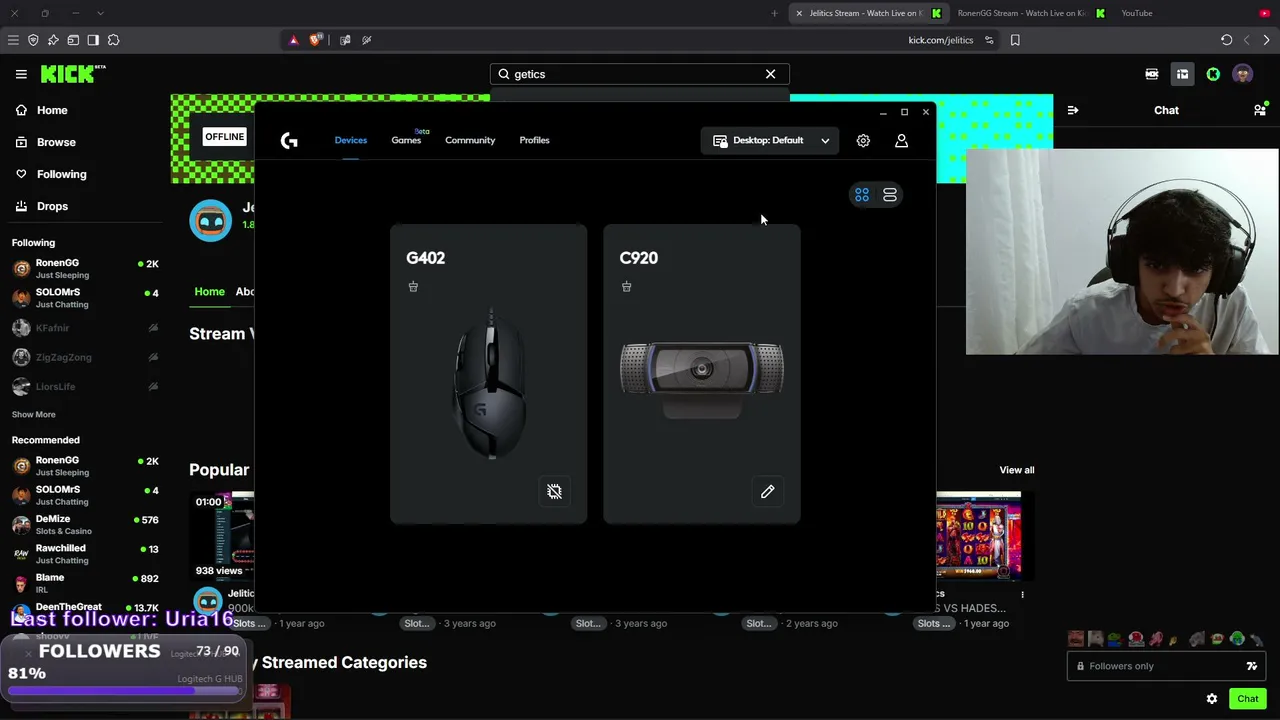Click the small icon under the G402 name

pos(413,287)
